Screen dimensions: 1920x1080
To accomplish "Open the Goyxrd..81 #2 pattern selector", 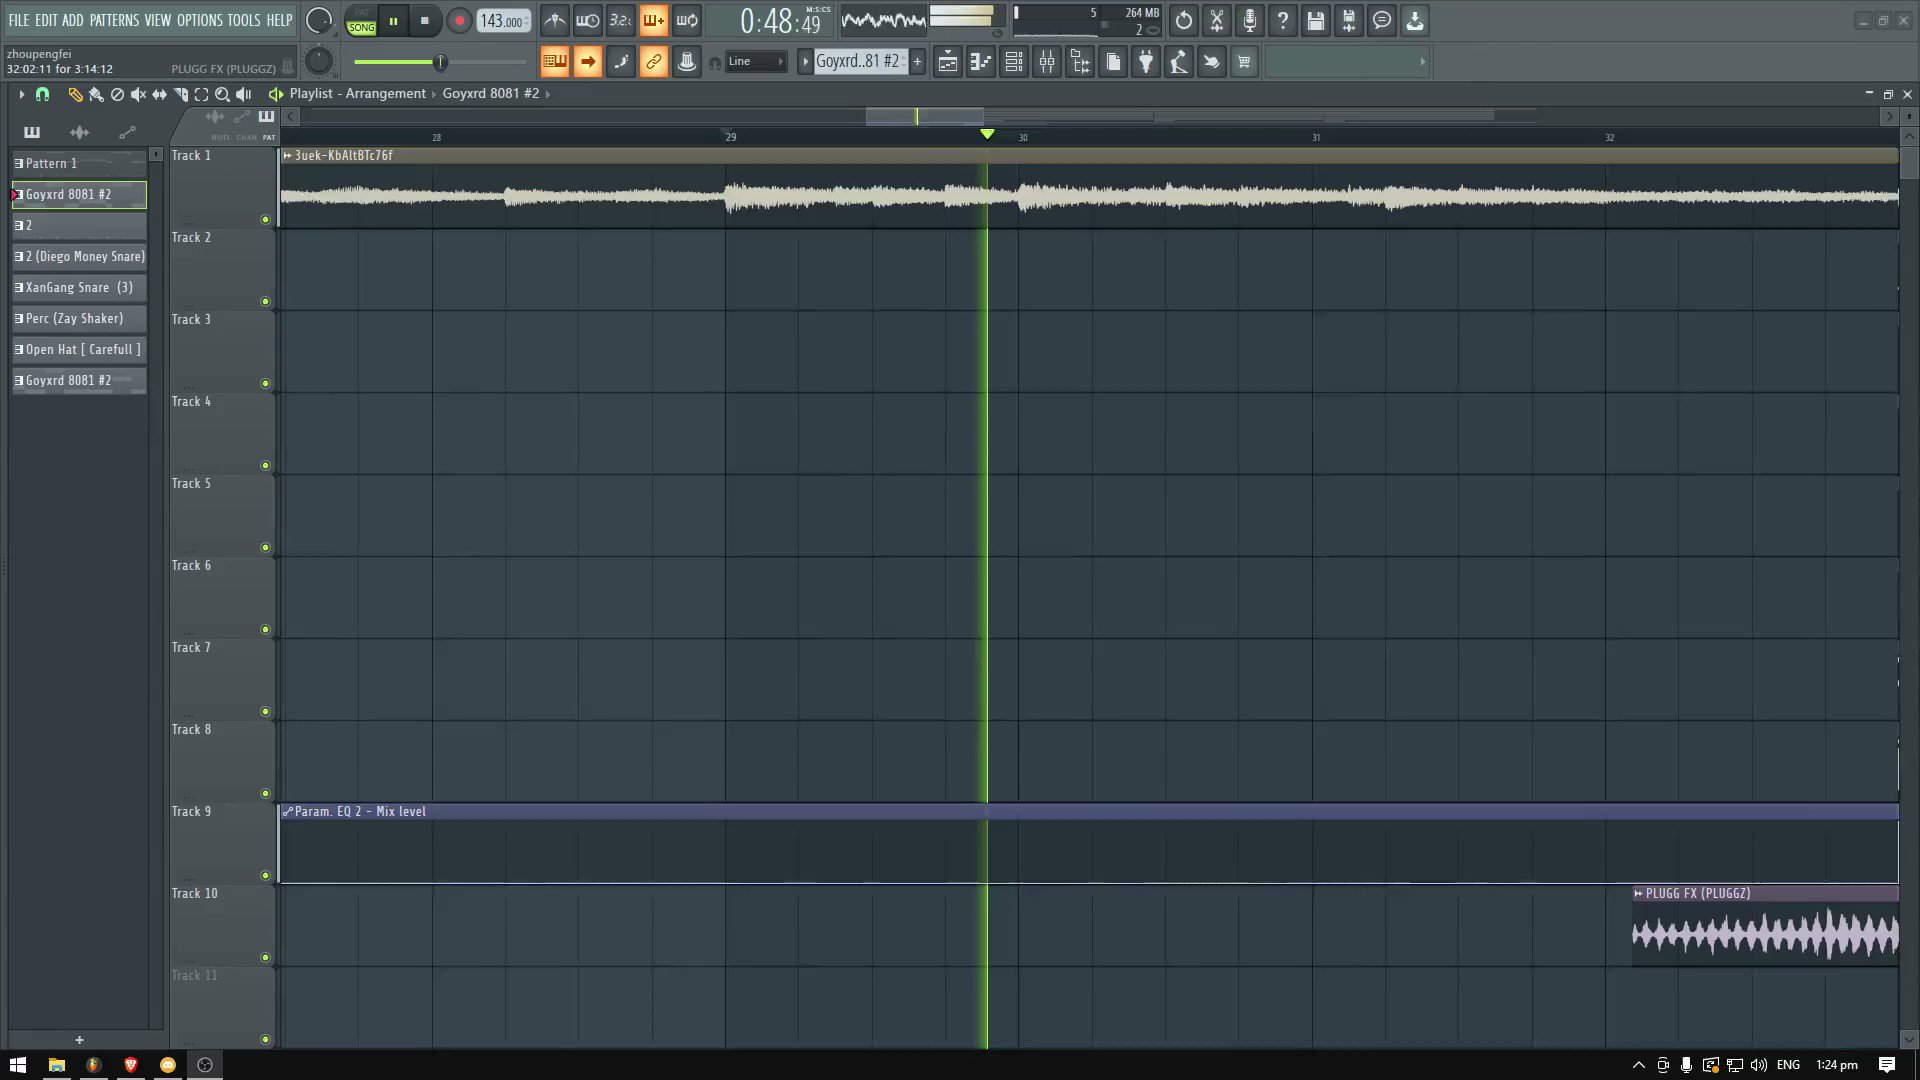I will tap(856, 62).
